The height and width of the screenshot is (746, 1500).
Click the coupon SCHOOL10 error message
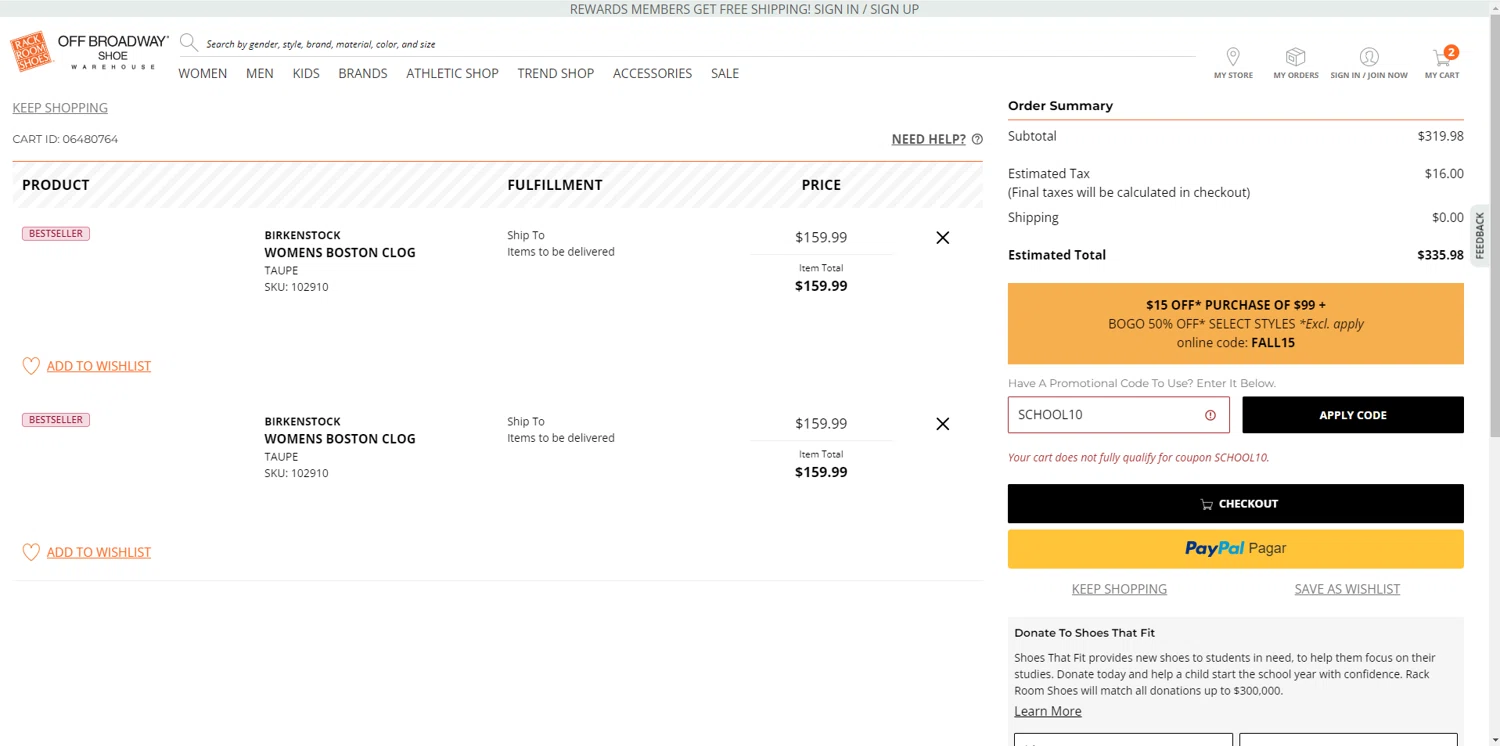click(1138, 458)
